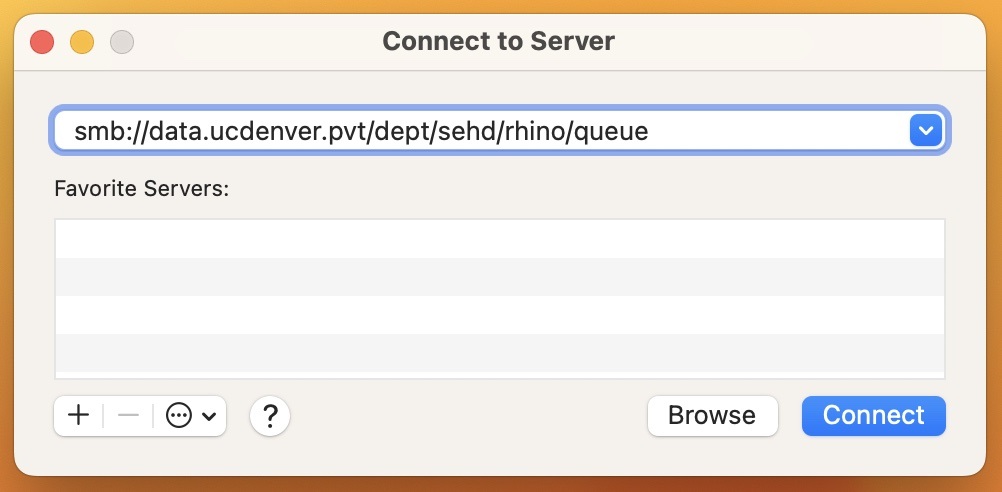Focus the smb:// server address field
This screenshot has width=1002, height=492.
point(480,130)
